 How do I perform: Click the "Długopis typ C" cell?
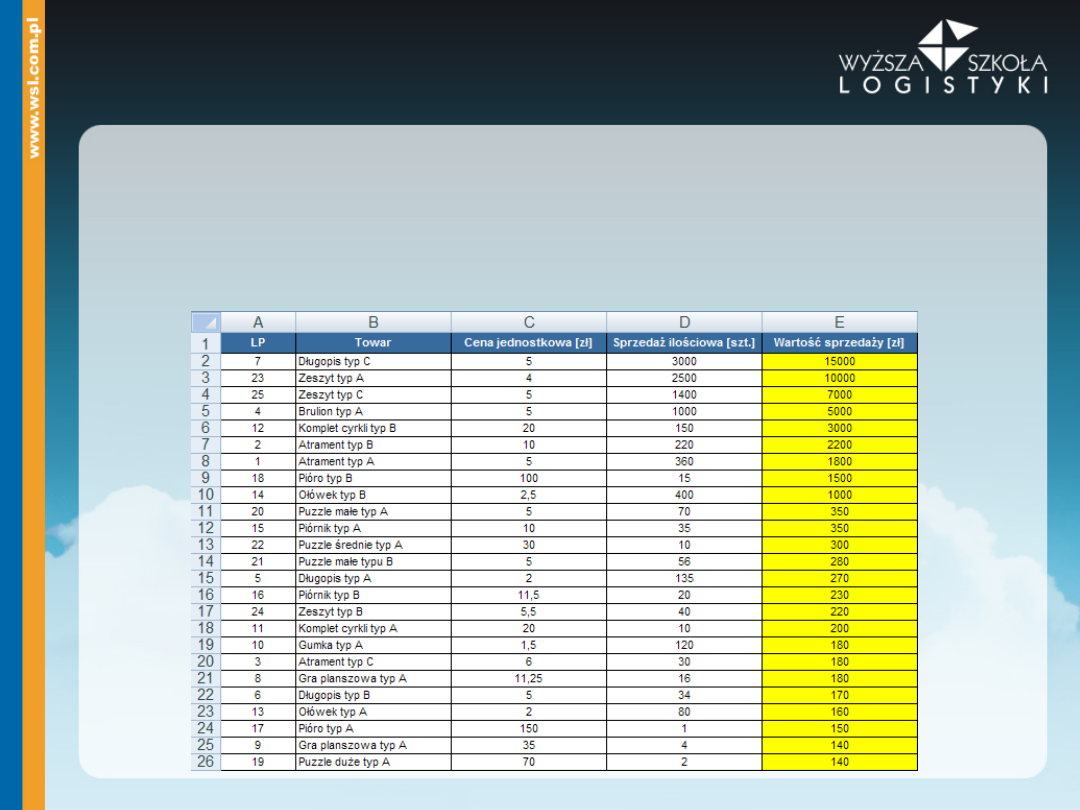point(373,361)
